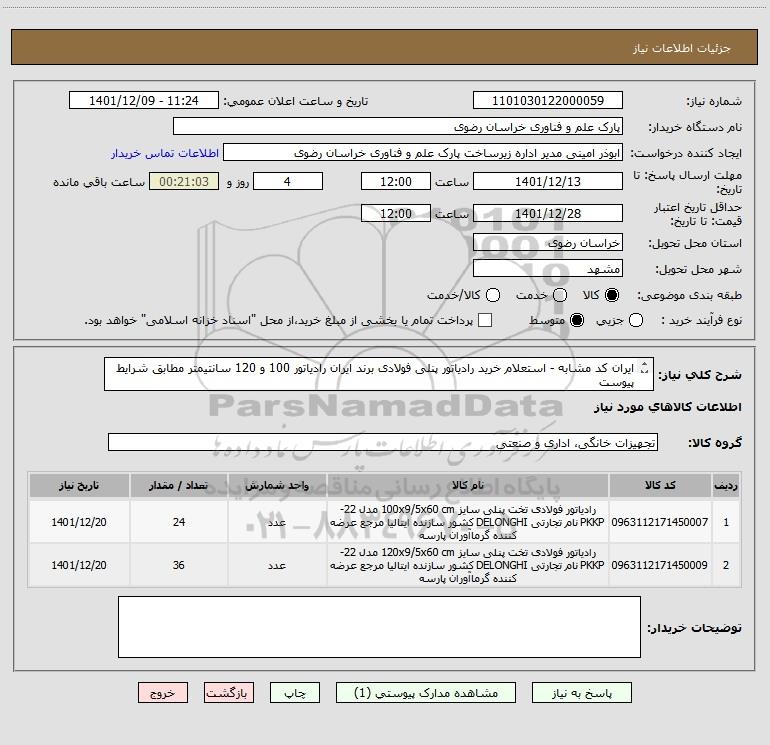The height and width of the screenshot is (745, 770).
Task: Open the اطلاعات تماس خریدار link
Action: 165,153
